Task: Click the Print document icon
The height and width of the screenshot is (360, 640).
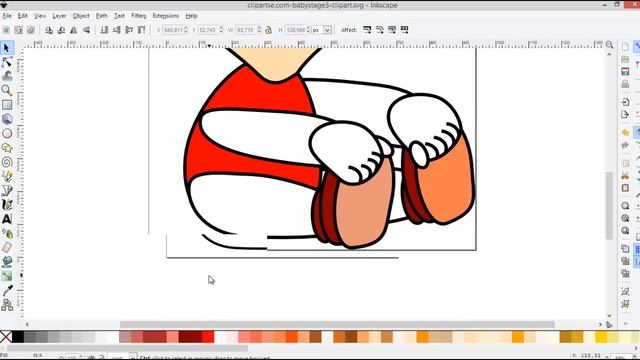Action: coord(625,84)
